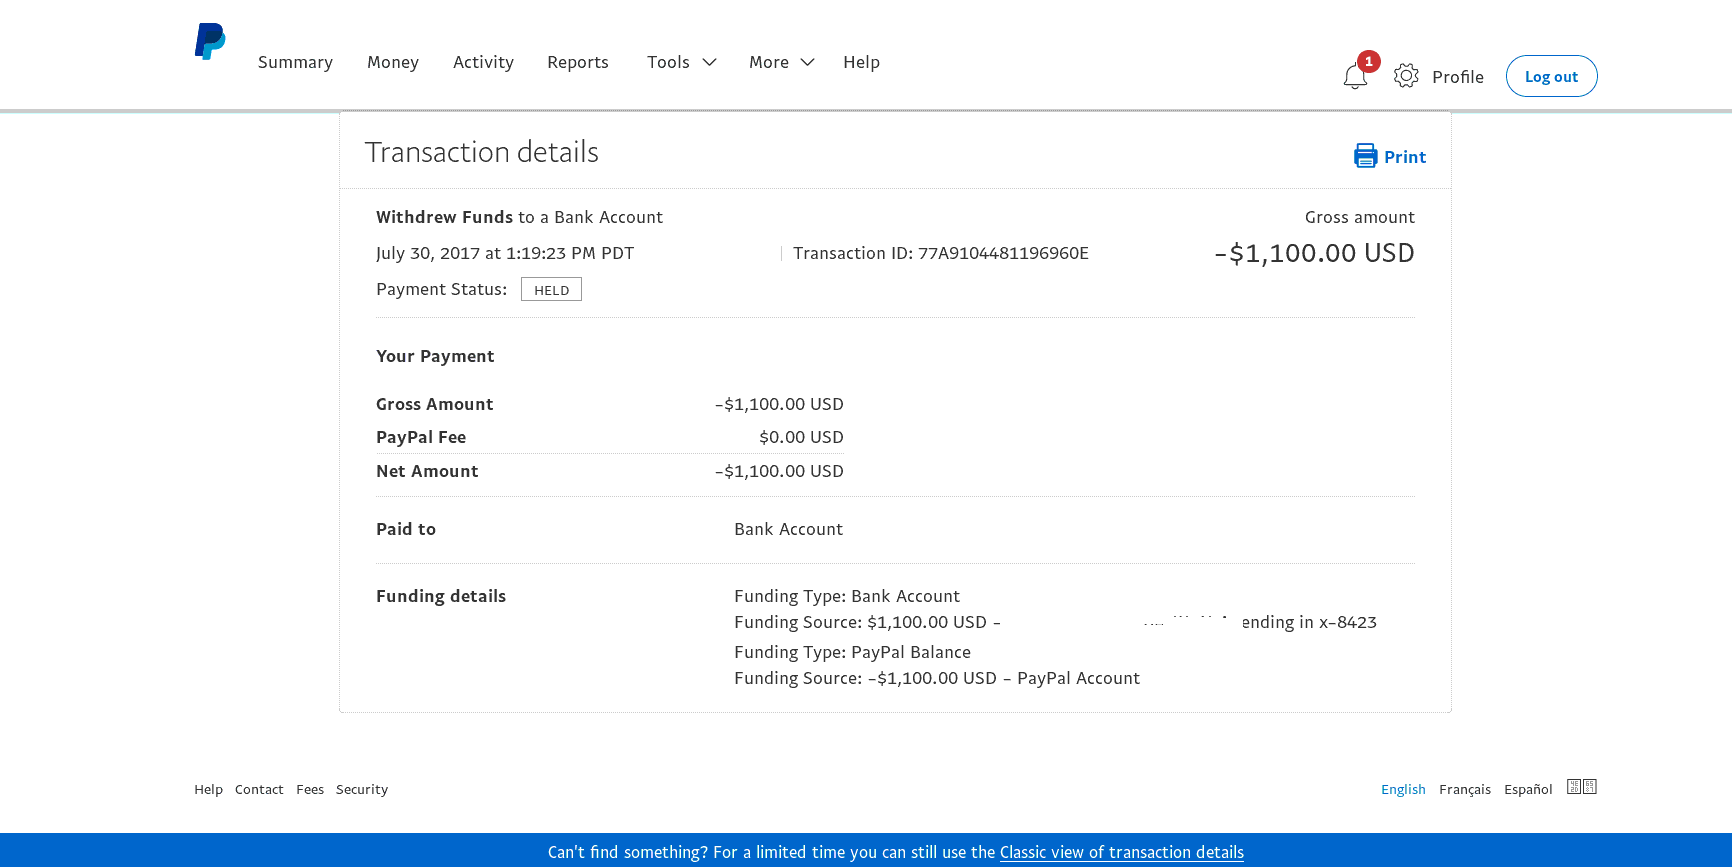Open the footer Fees link
Screen dimensions: 1732x867
point(310,789)
